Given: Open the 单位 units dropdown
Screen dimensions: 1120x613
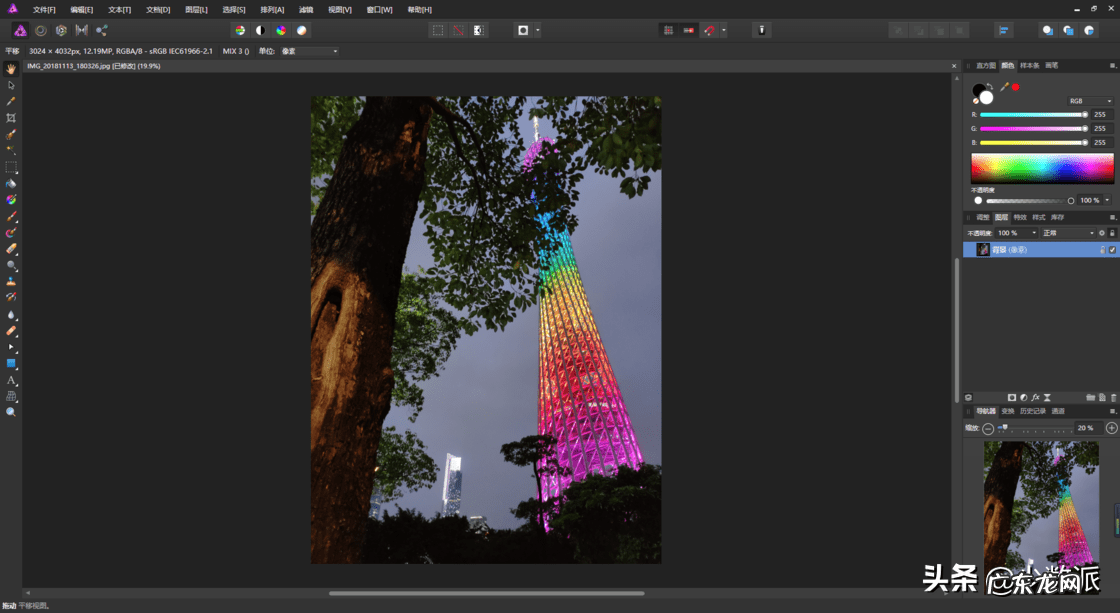Looking at the screenshot, I should pyautogui.click(x=309, y=51).
